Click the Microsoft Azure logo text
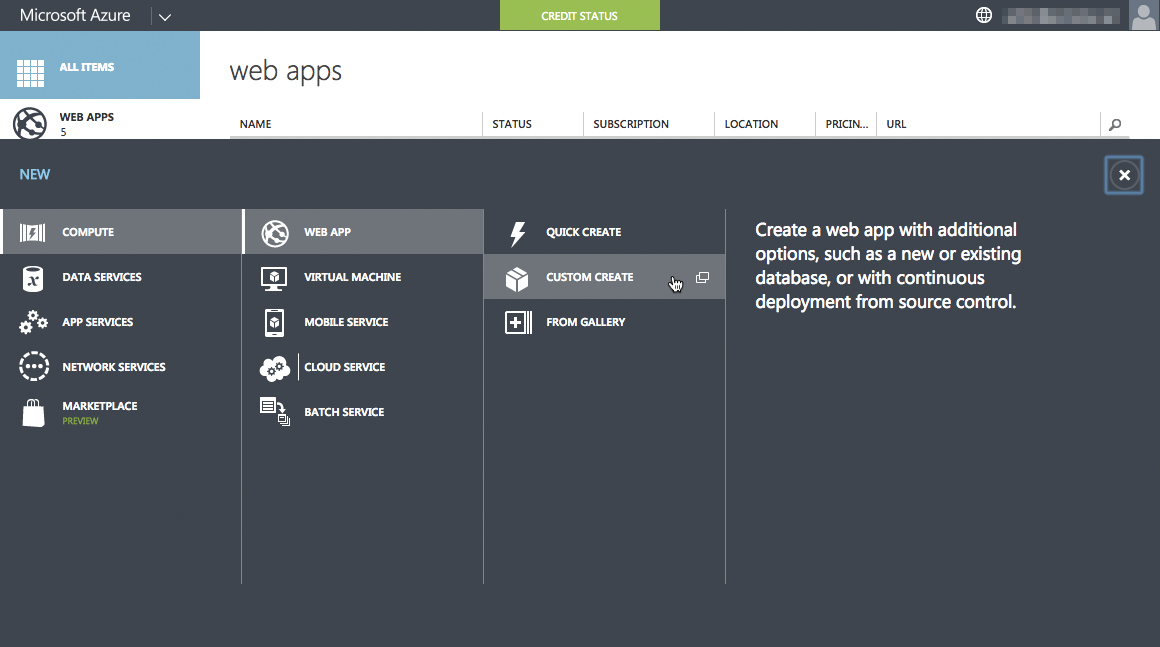Screen dimensions: 1160x647 click(75, 16)
